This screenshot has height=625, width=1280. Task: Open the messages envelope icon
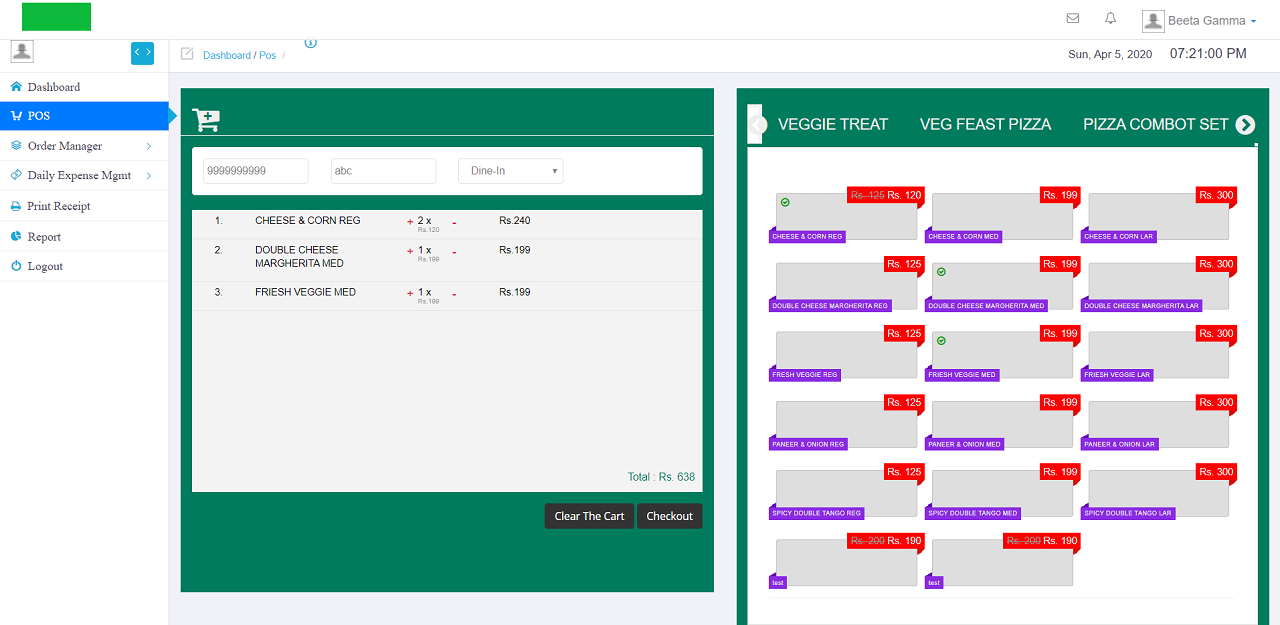click(1072, 18)
